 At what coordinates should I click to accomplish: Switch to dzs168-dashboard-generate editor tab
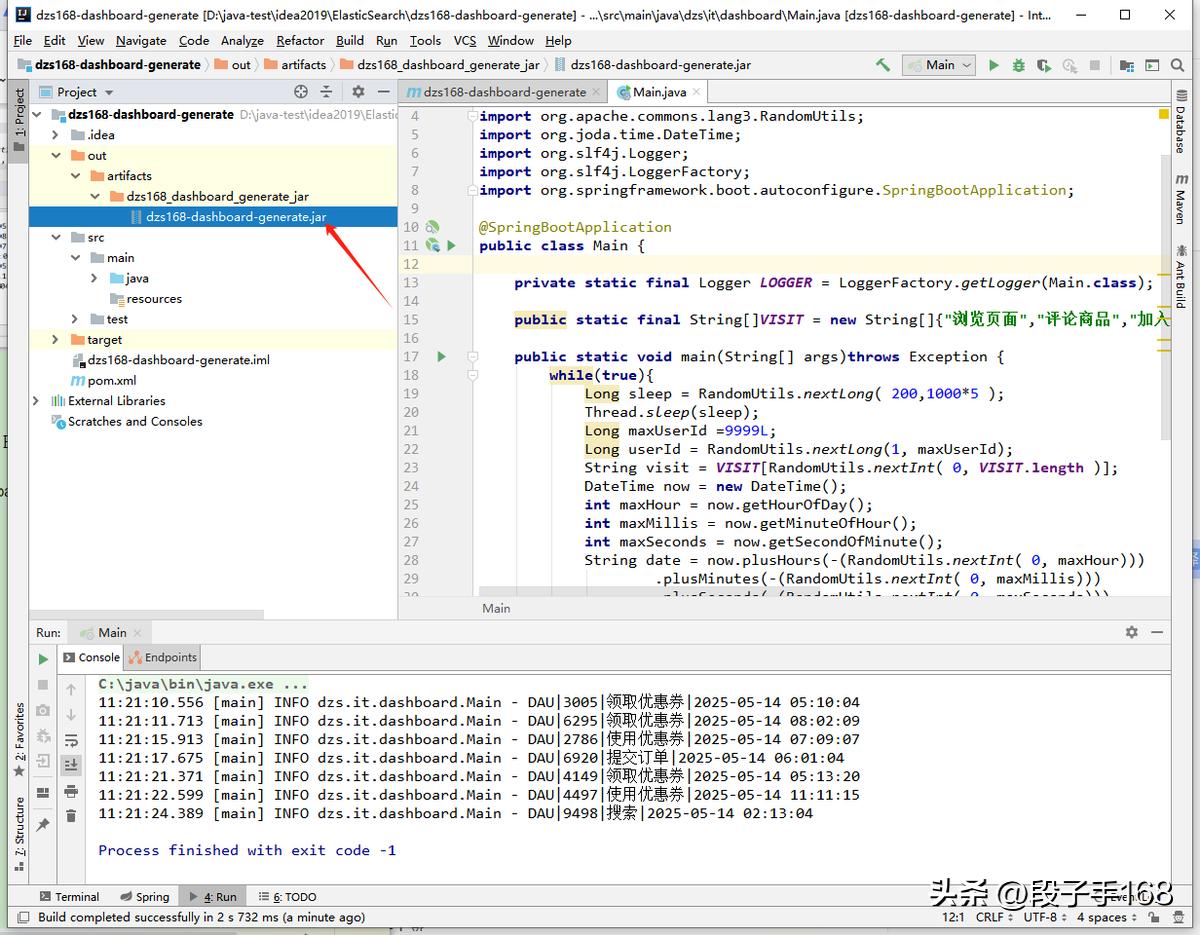504,91
